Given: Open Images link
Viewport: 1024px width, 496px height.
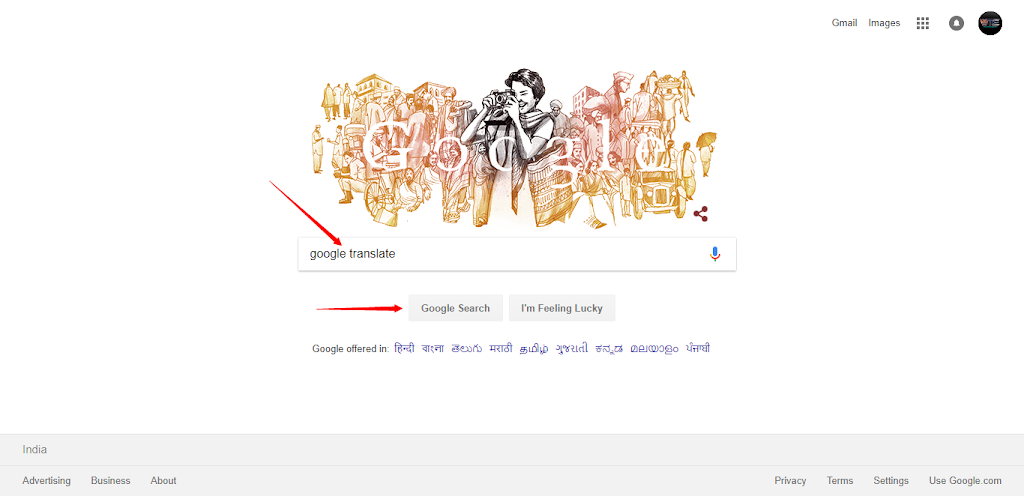Looking at the screenshot, I should [884, 23].
